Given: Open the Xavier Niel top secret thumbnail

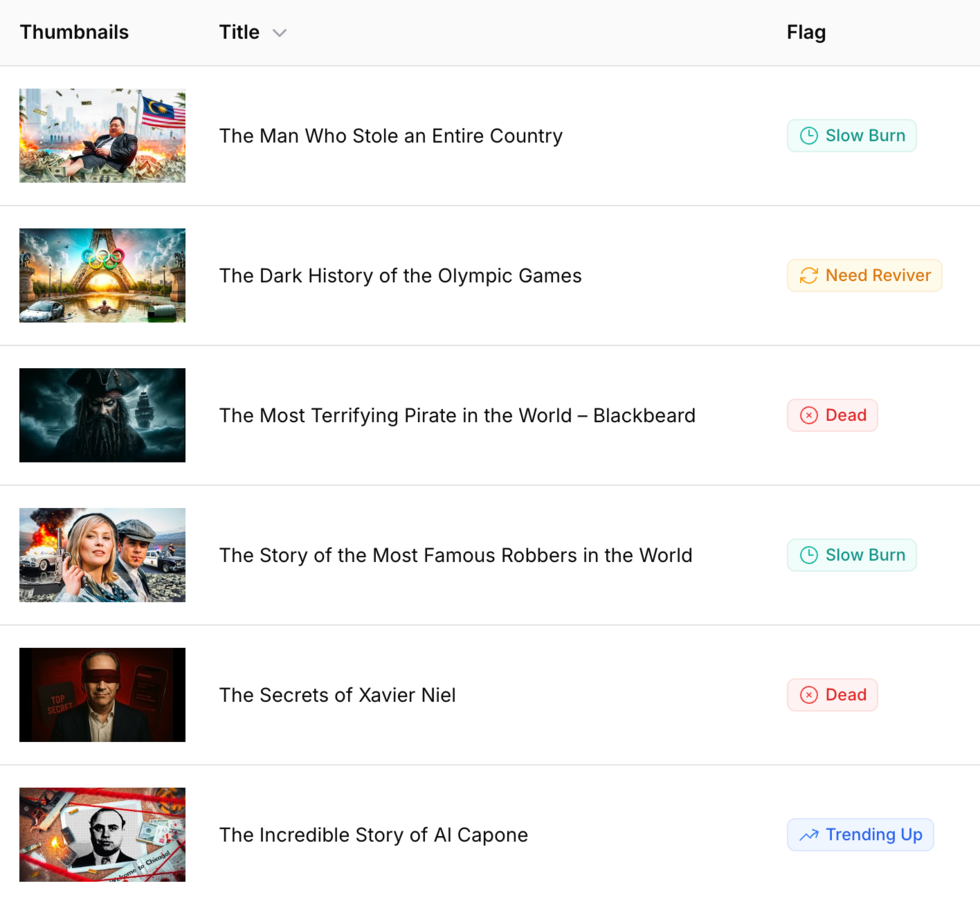Looking at the screenshot, I should (102, 696).
